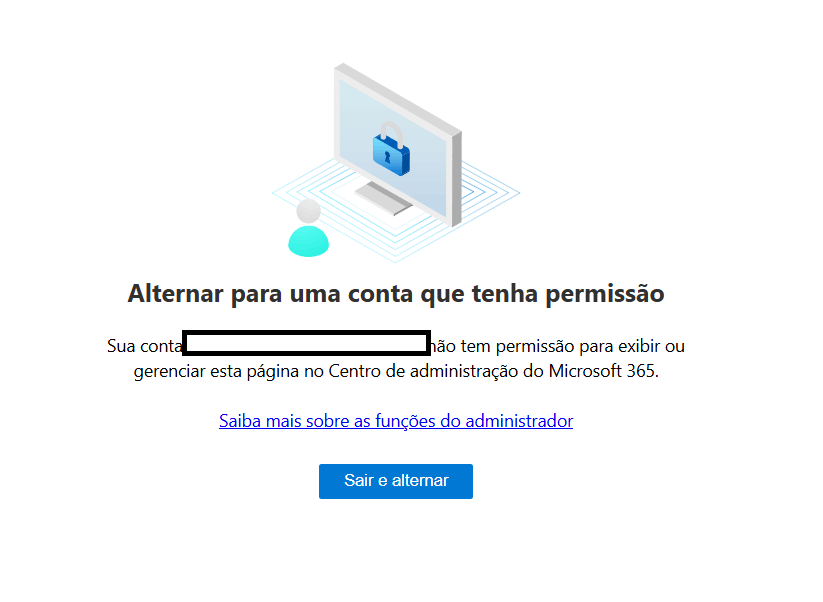This screenshot has height=602, width=823.
Task: Click the redacted account name box
Action: click(307, 343)
